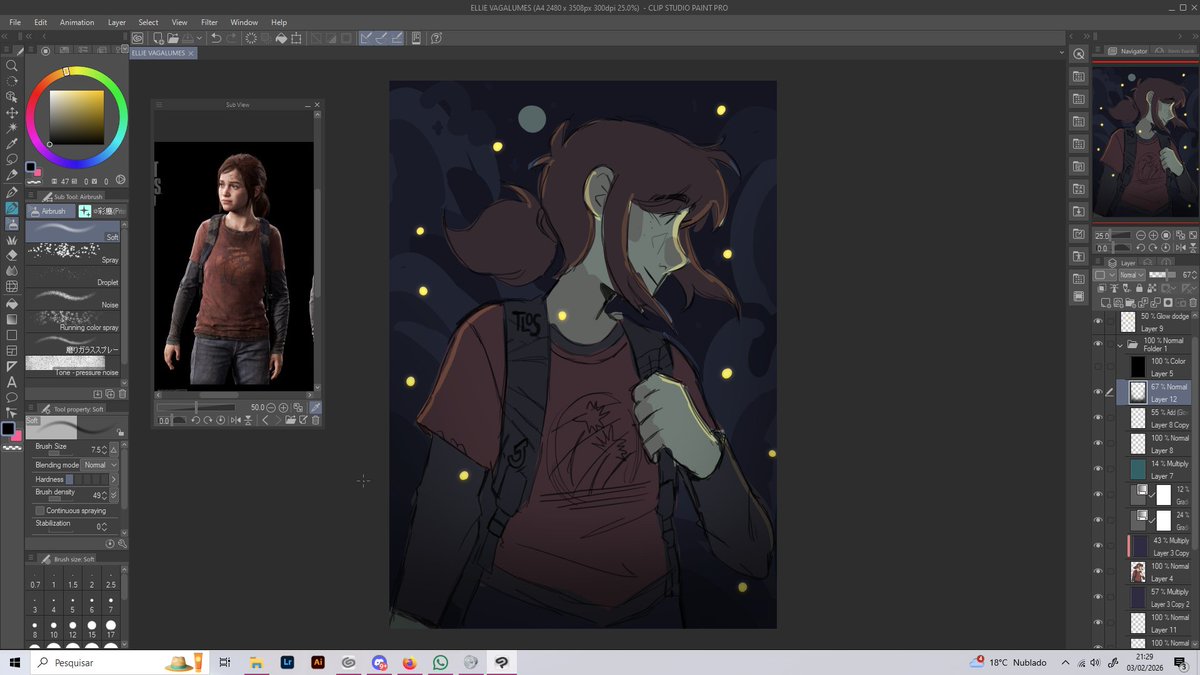
Task: Open Lightroom from the taskbar
Action: coord(287,662)
